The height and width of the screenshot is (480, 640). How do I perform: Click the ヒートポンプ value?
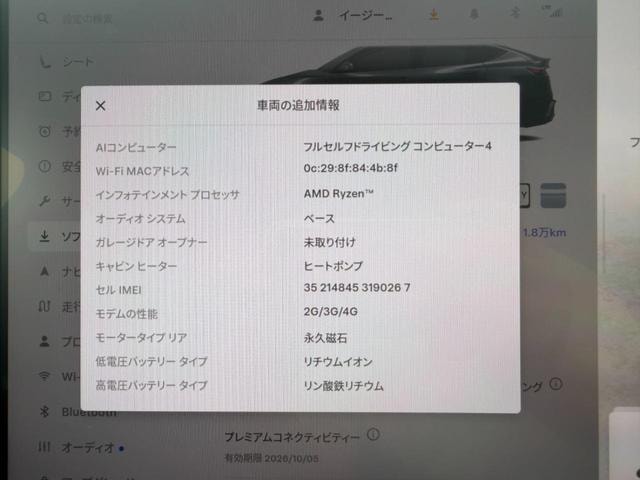click(333, 266)
